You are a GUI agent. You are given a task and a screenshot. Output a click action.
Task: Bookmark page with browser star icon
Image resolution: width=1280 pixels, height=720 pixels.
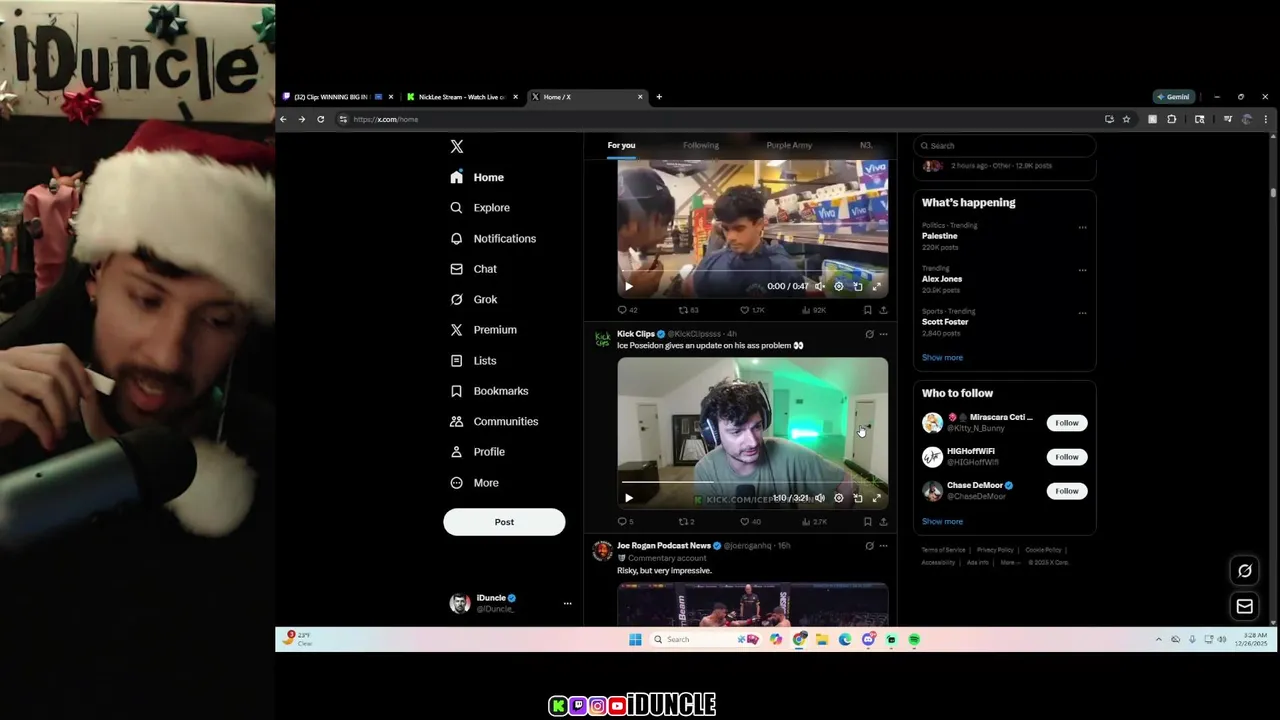click(1126, 119)
